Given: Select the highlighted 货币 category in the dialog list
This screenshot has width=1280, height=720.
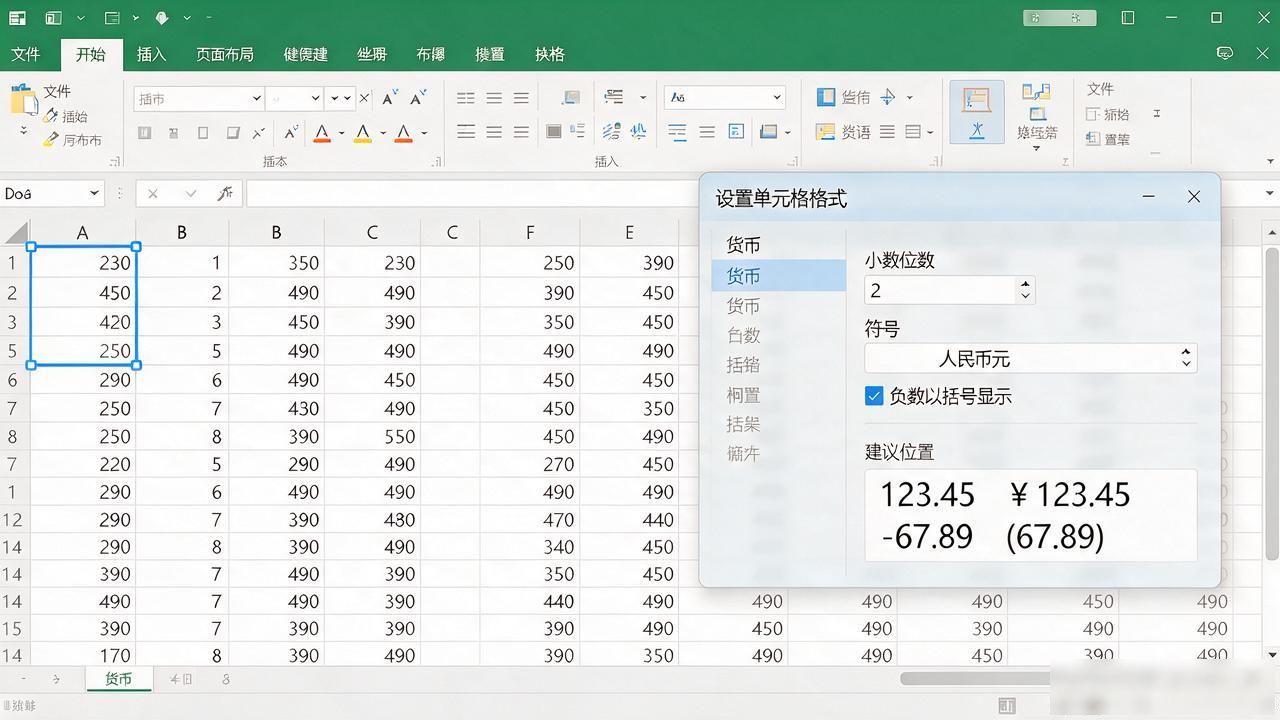Looking at the screenshot, I should pyautogui.click(x=779, y=275).
